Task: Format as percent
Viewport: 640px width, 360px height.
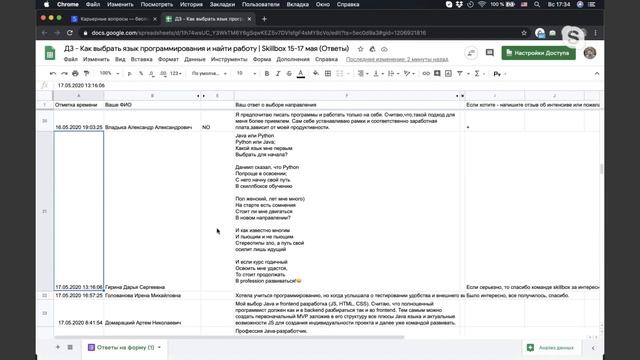Action: pyautogui.click(x=141, y=73)
